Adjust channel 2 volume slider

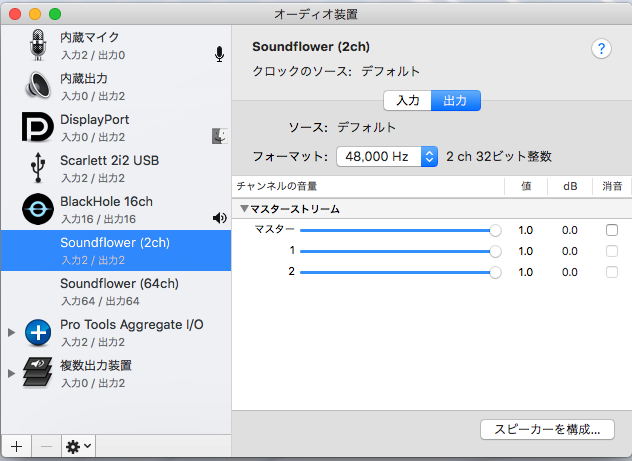pyautogui.click(x=401, y=272)
